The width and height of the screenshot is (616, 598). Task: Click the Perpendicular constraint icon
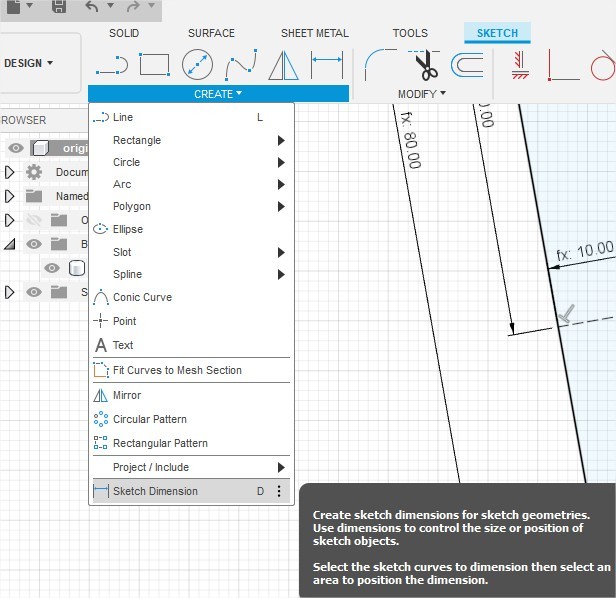(563, 65)
